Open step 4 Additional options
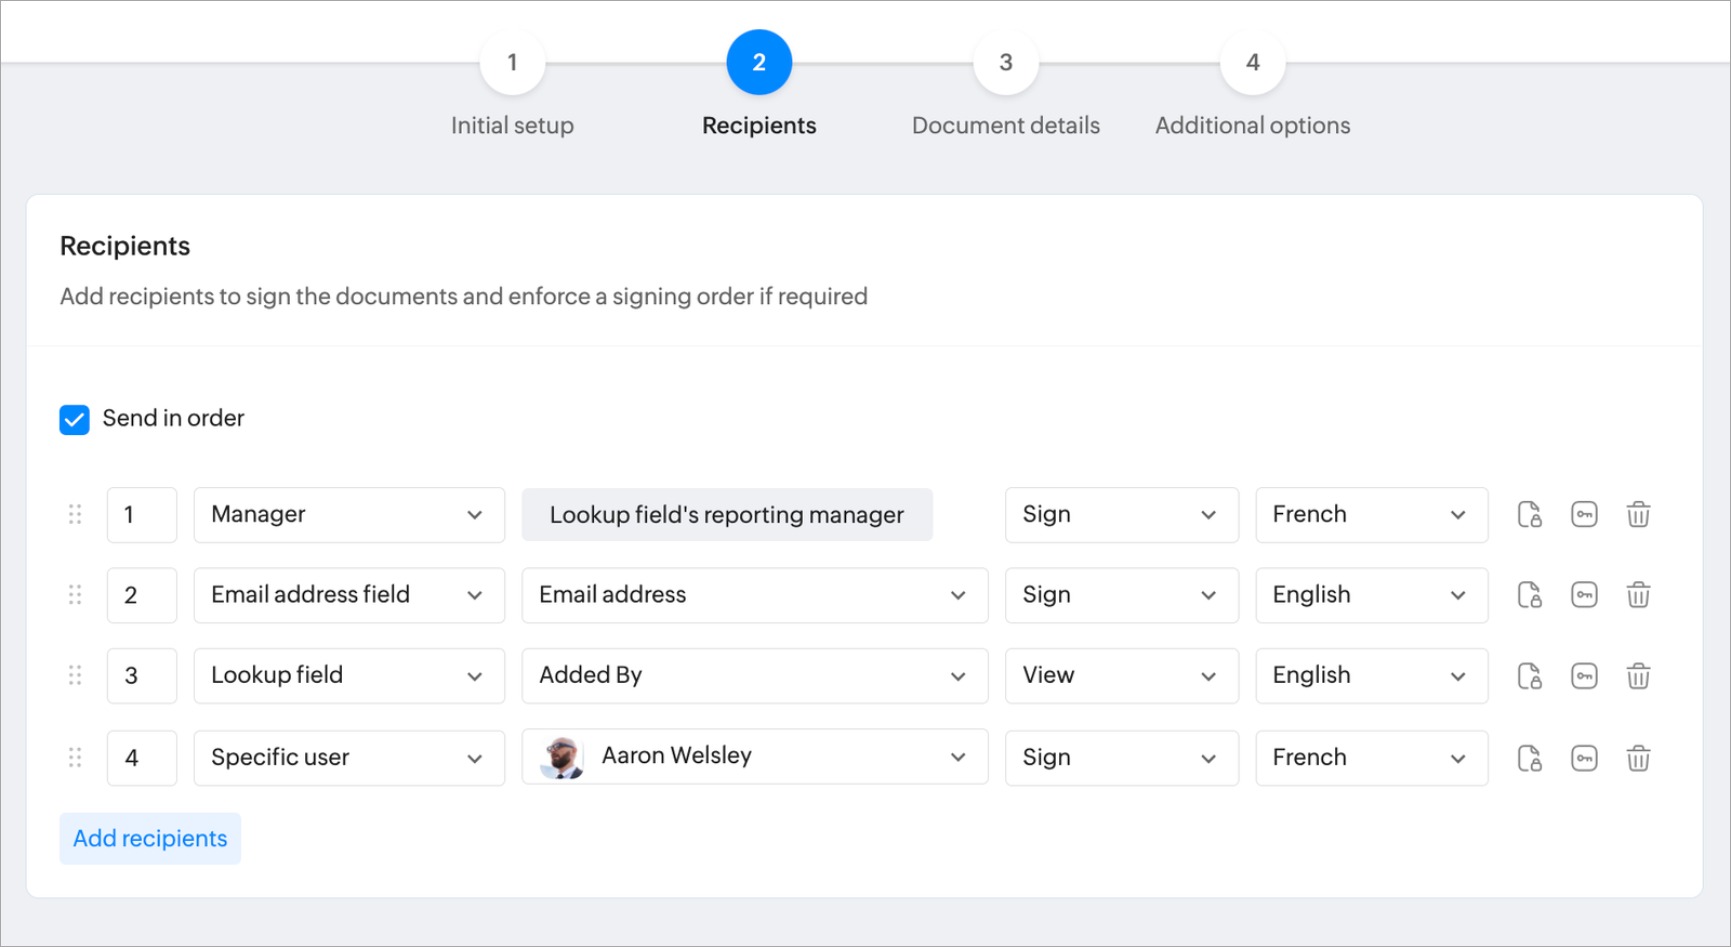This screenshot has width=1731, height=947. [x=1252, y=63]
